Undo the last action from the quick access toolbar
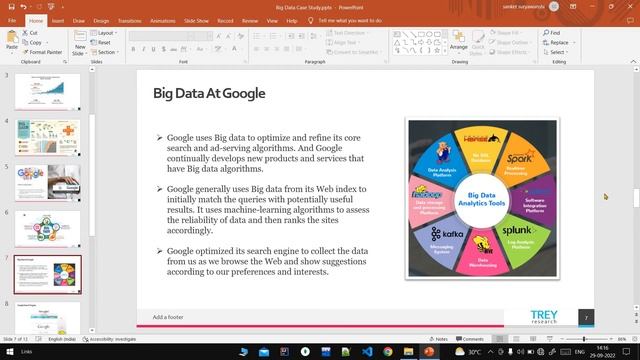Image resolution: width=640 pixels, height=360 pixels. click(x=23, y=7)
